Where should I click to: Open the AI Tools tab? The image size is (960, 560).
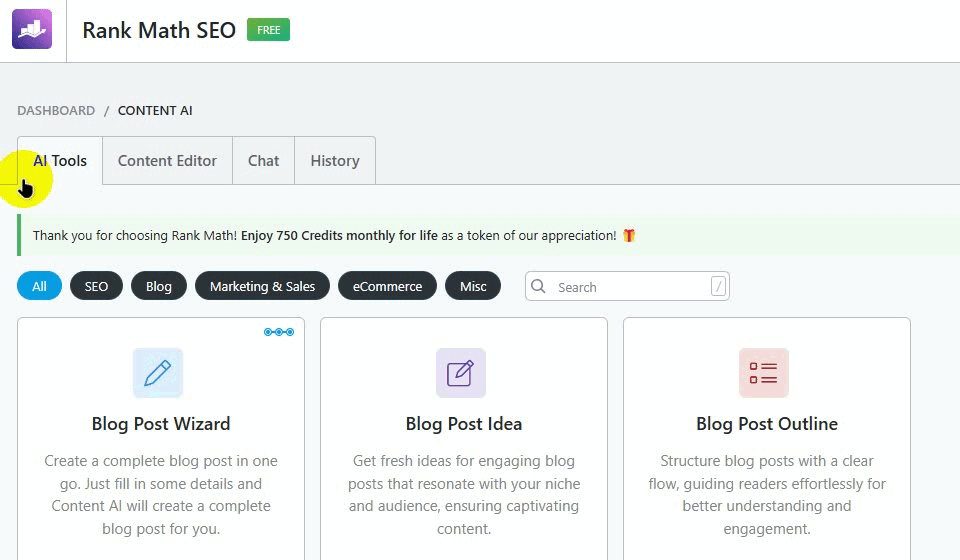pos(60,161)
